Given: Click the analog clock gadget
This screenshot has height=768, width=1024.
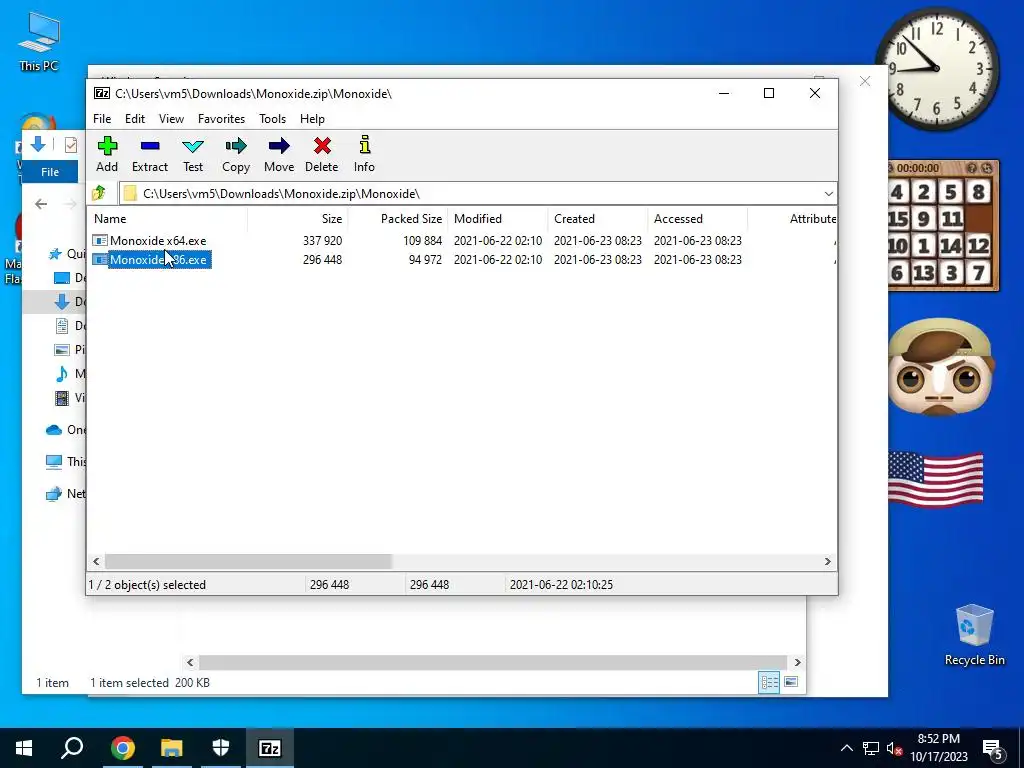Looking at the screenshot, I should coord(936,69).
